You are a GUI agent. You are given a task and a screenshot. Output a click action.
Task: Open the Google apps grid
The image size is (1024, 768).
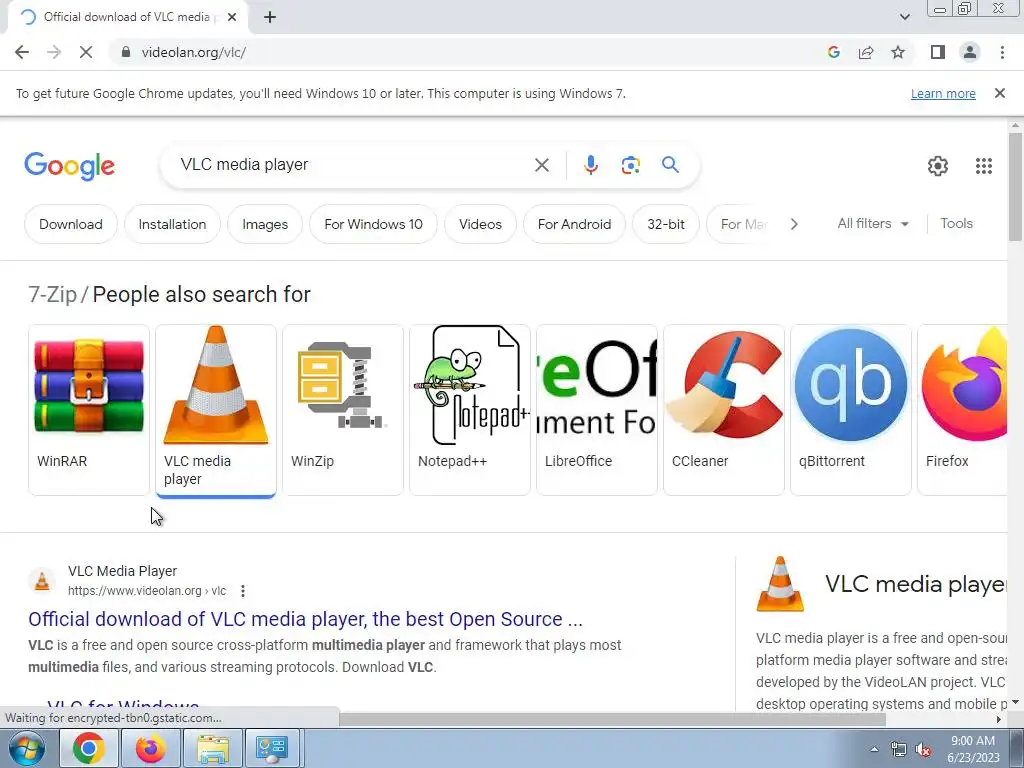984,166
